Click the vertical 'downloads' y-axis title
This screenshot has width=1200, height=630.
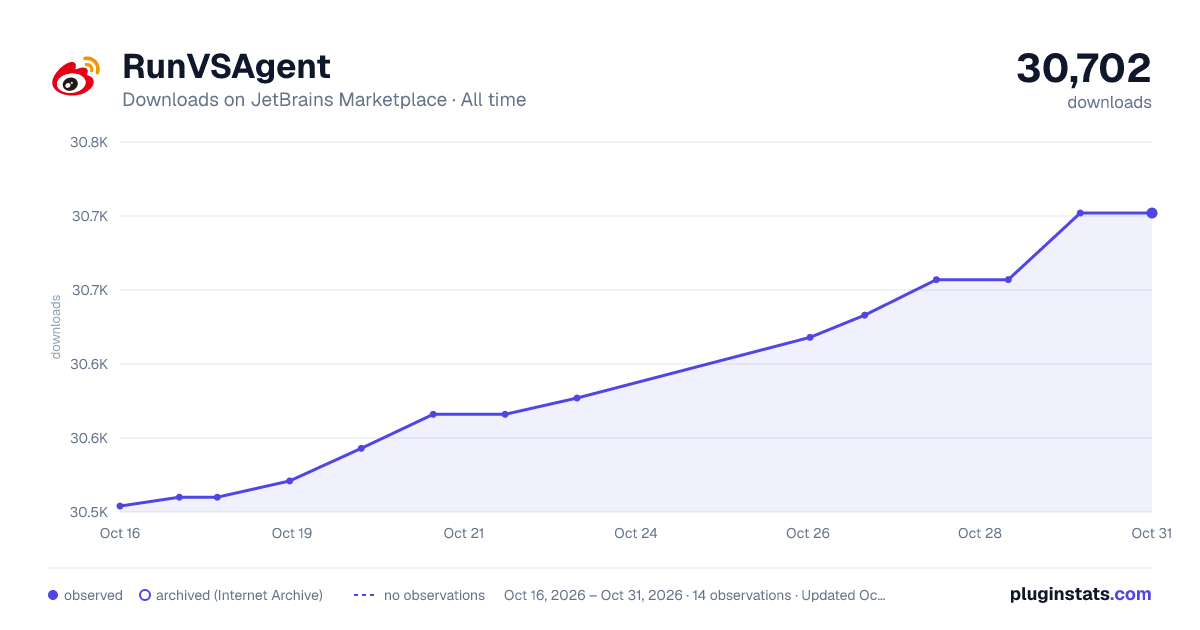pyautogui.click(x=56, y=327)
